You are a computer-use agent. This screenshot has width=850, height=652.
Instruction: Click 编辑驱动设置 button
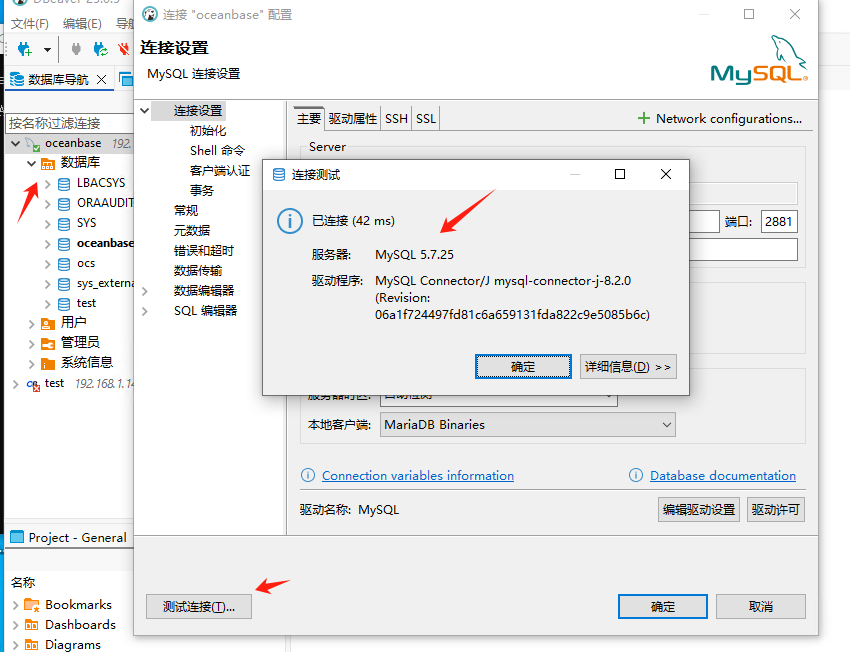(699, 510)
